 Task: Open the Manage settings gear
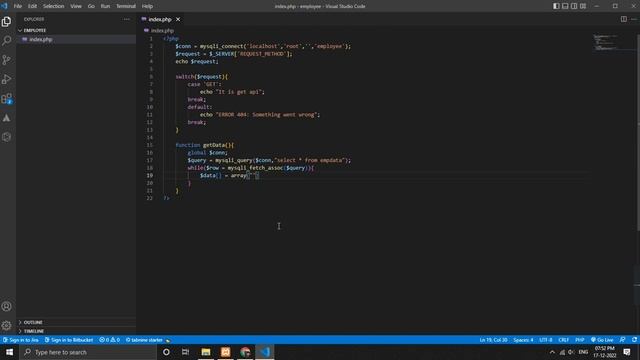click(x=7, y=325)
